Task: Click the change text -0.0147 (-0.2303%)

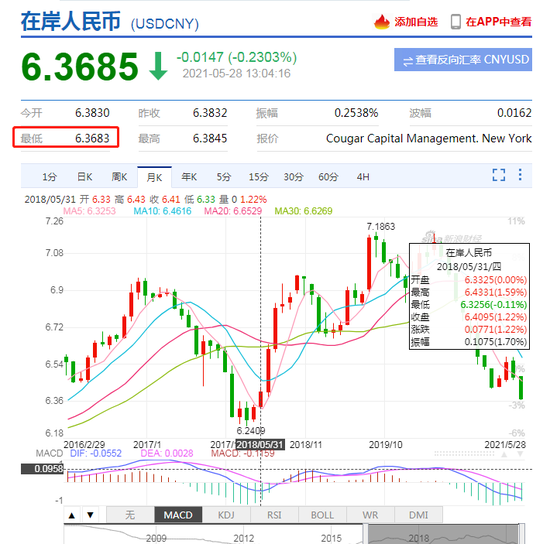Action: [236, 57]
